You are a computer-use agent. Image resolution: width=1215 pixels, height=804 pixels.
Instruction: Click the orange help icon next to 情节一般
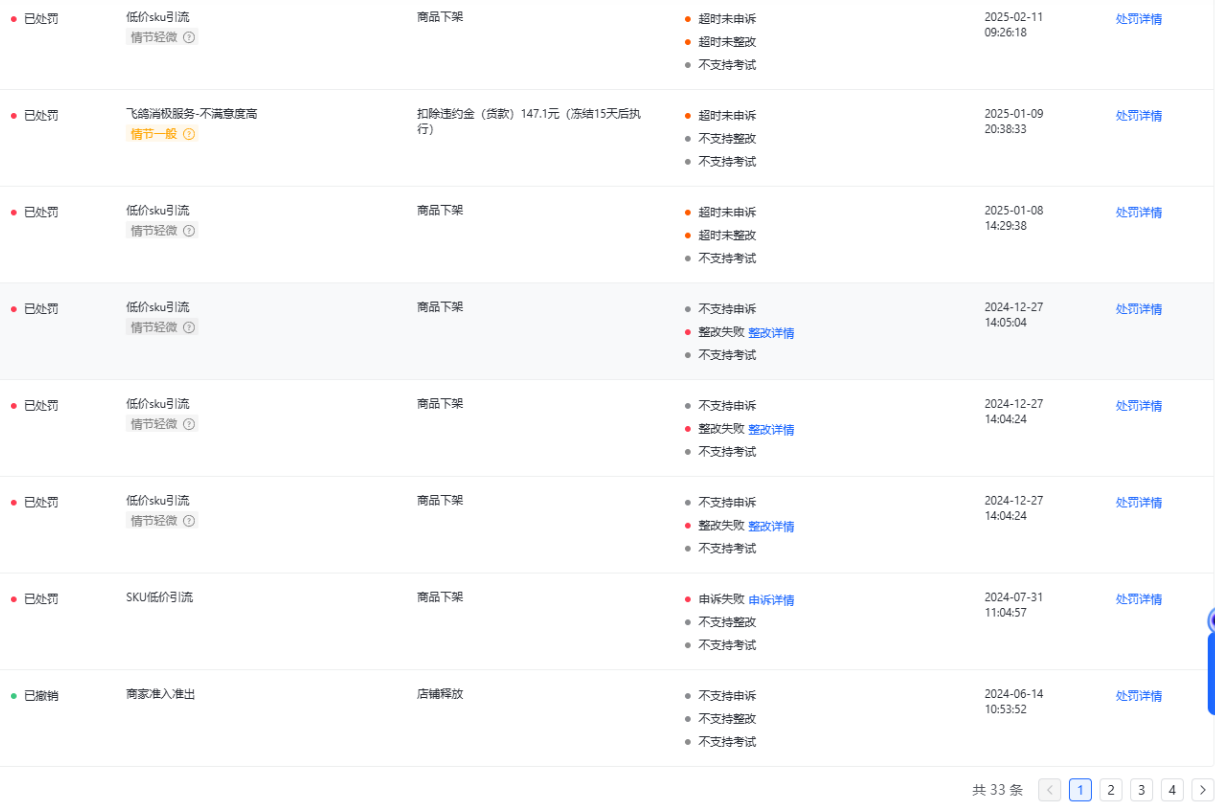(189, 134)
